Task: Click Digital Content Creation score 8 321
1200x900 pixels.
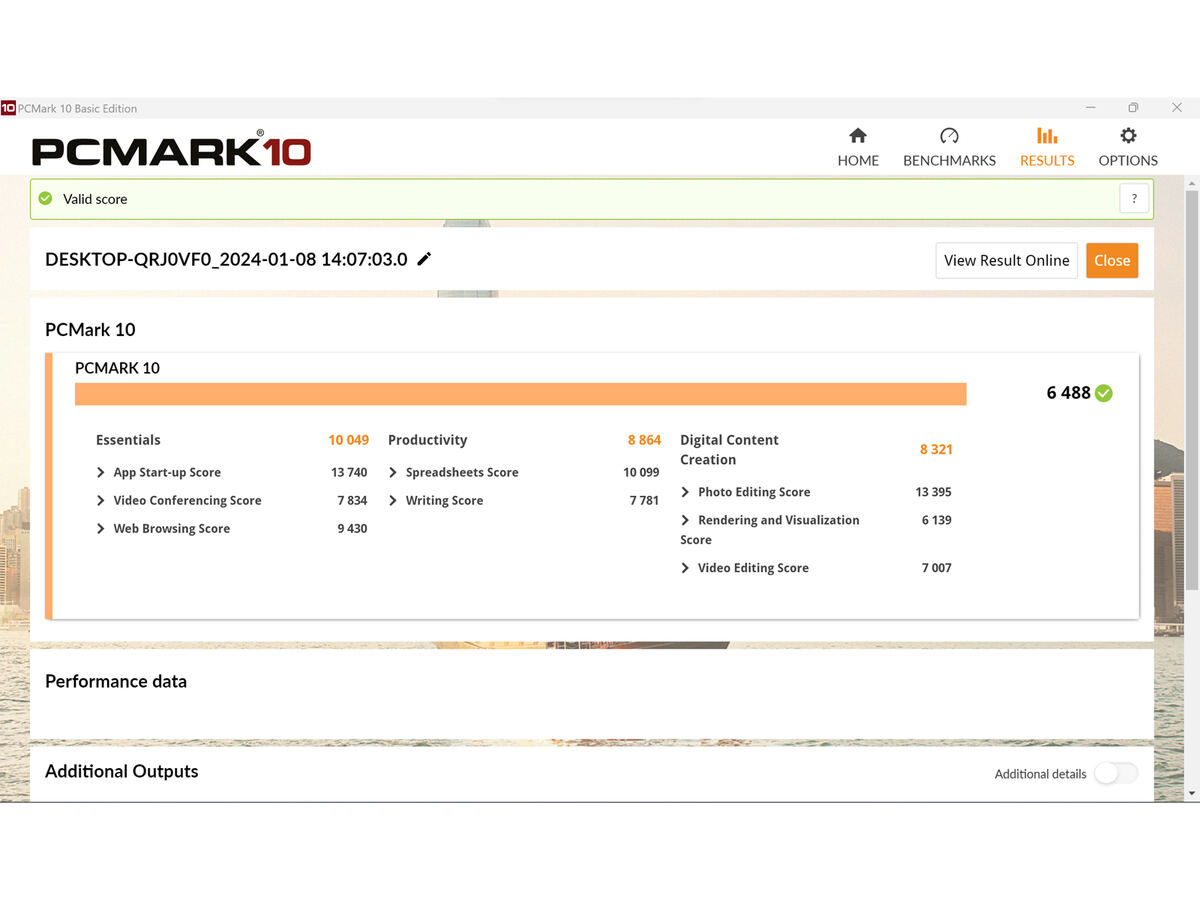Action: [936, 450]
